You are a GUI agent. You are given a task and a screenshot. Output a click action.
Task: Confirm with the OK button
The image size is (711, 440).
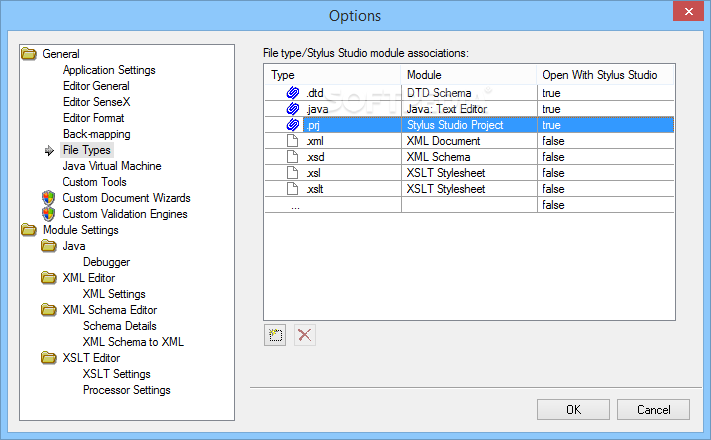(574, 410)
